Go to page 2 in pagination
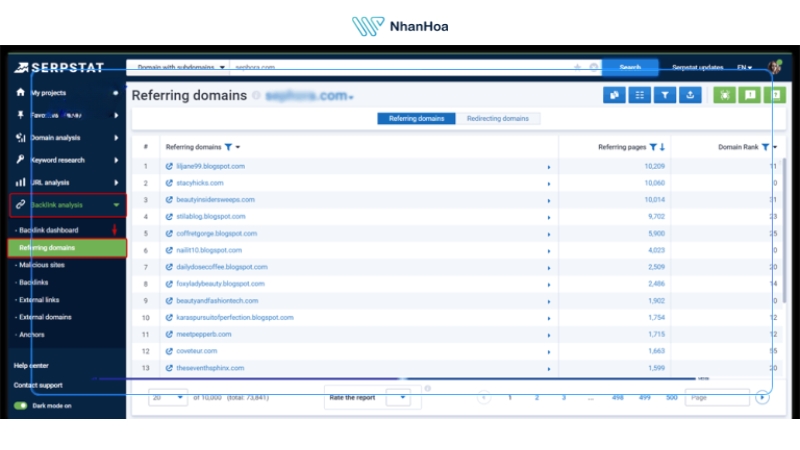 tap(537, 397)
